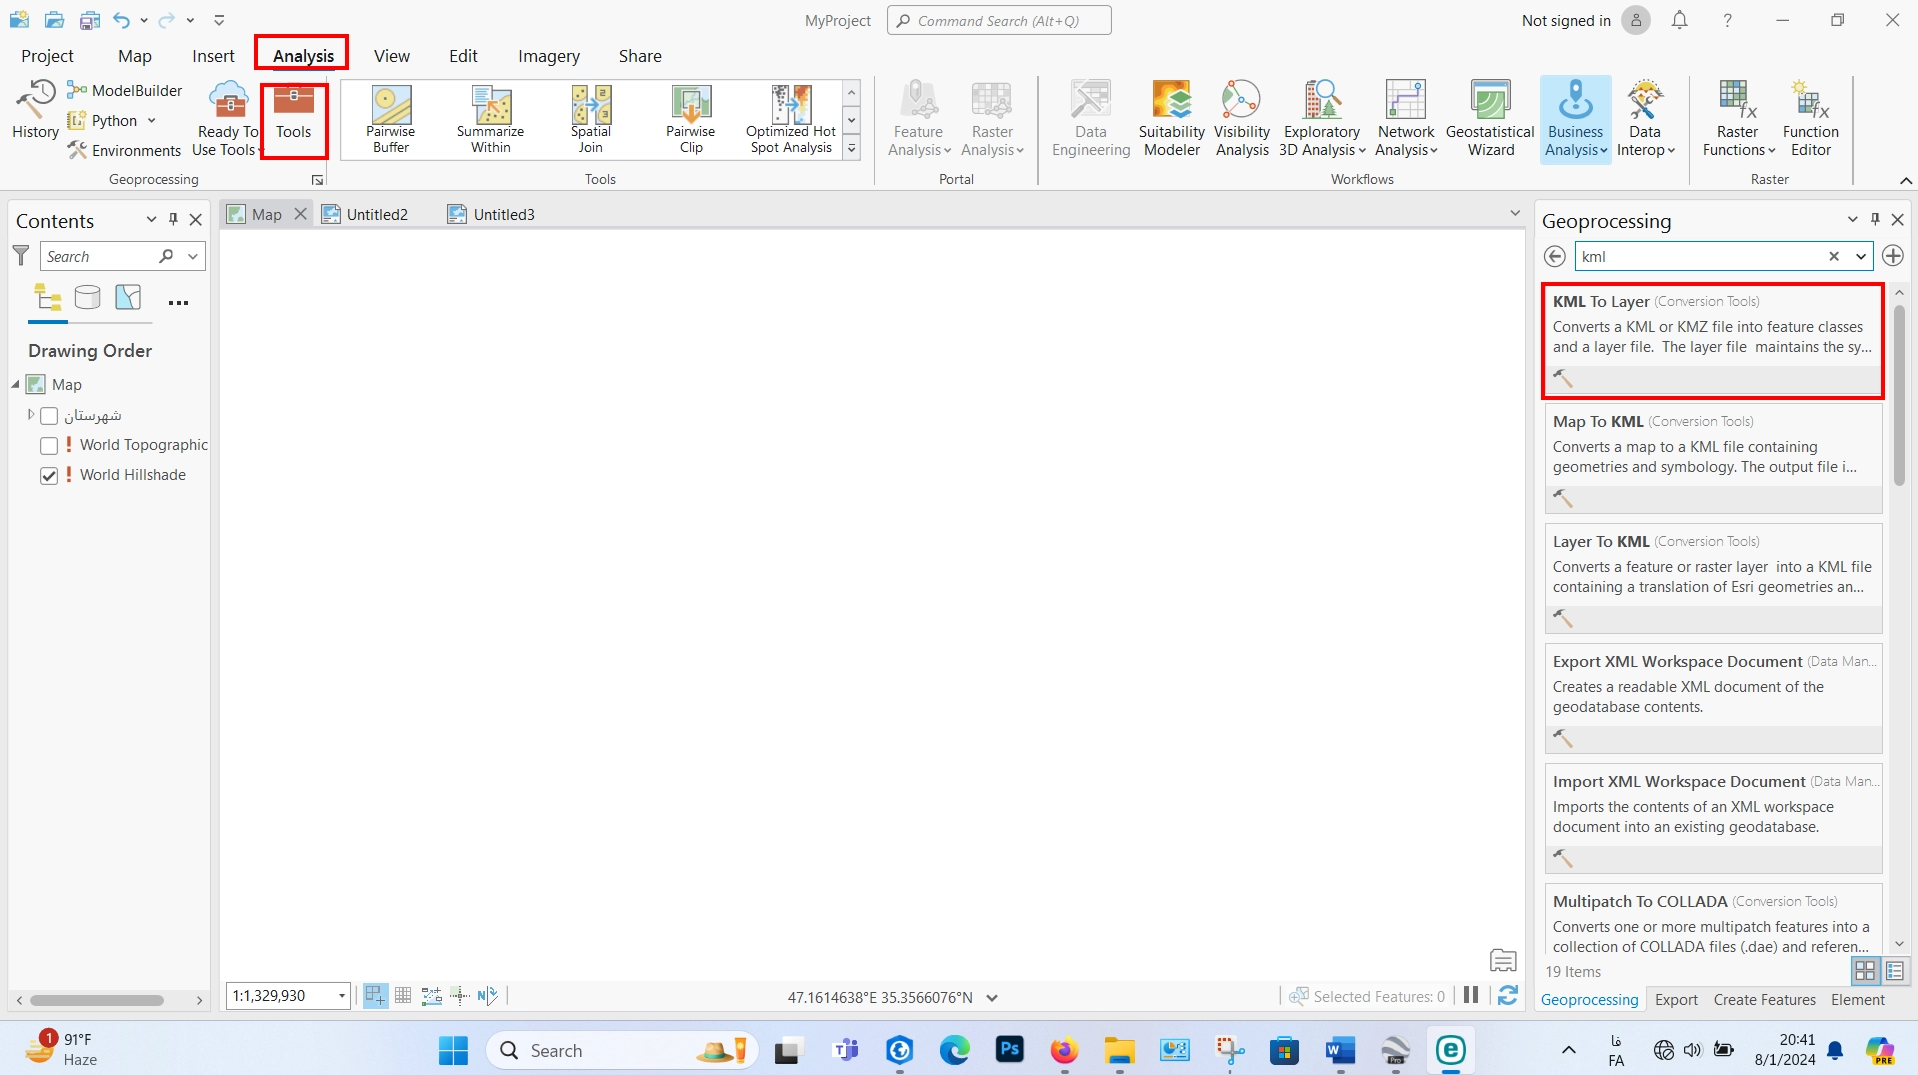Toggle constraints button in status bar

(x=431, y=996)
